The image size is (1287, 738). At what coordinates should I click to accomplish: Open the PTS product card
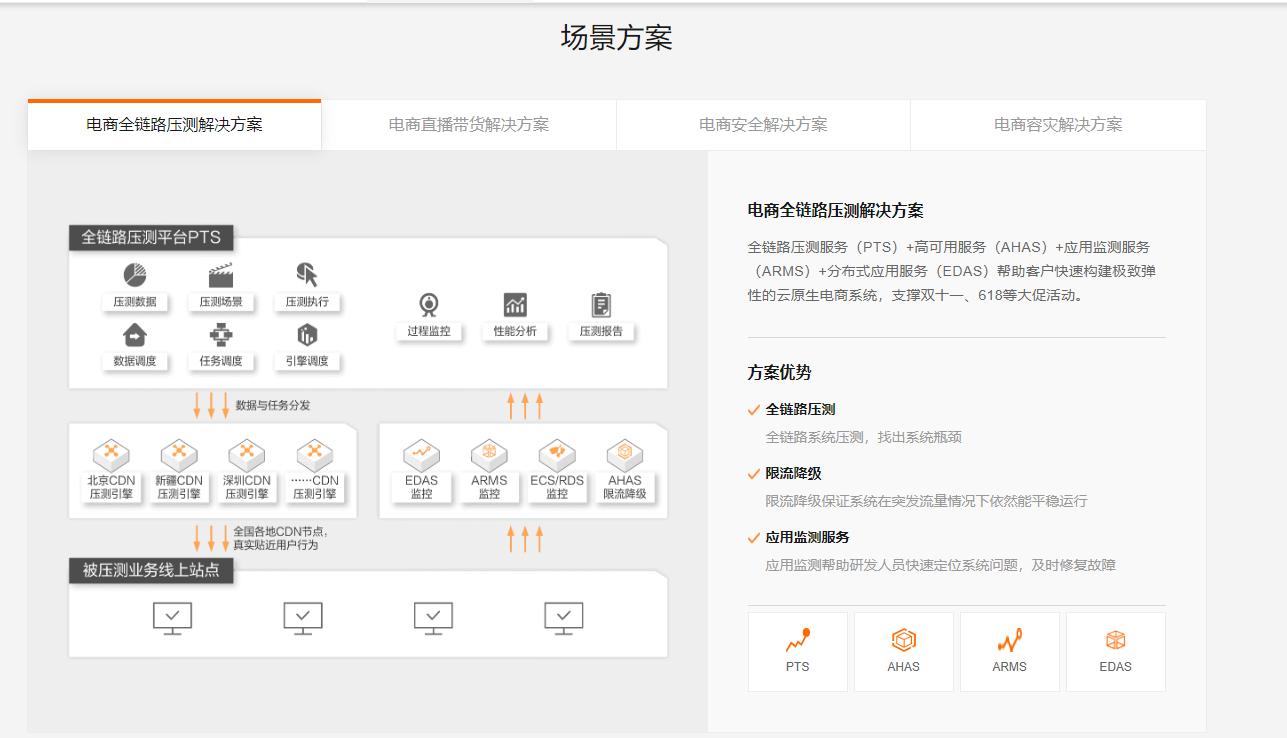[x=798, y=652]
